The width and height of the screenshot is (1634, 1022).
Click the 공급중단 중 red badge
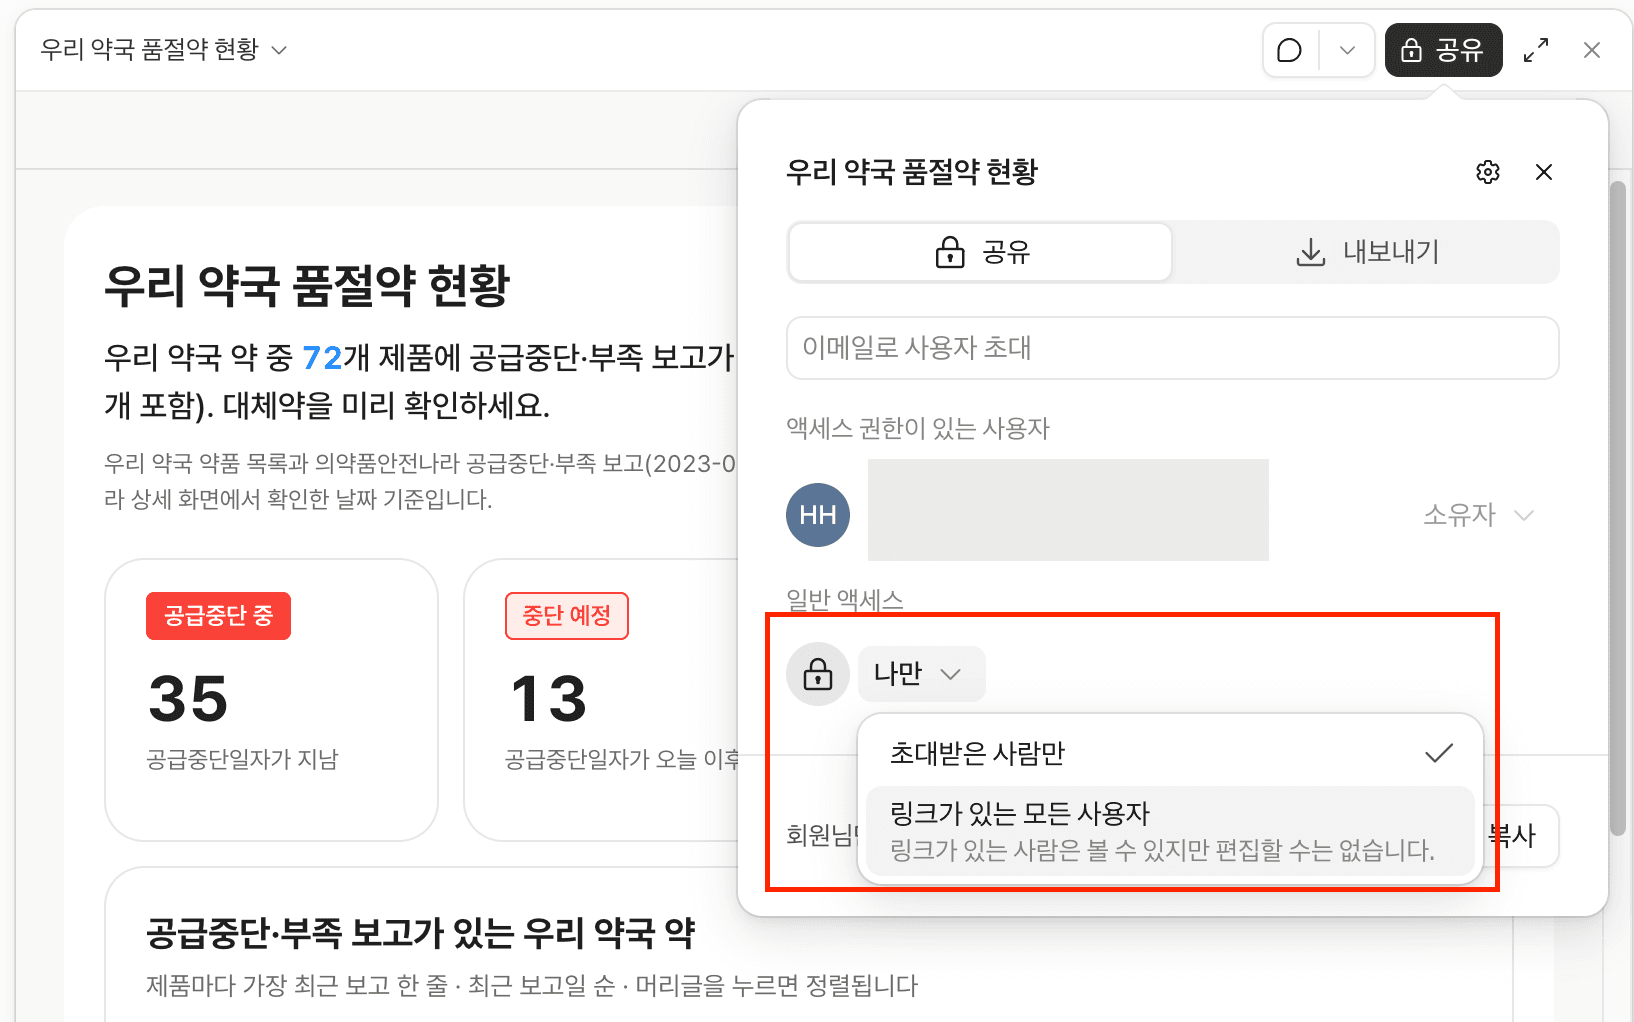[218, 616]
